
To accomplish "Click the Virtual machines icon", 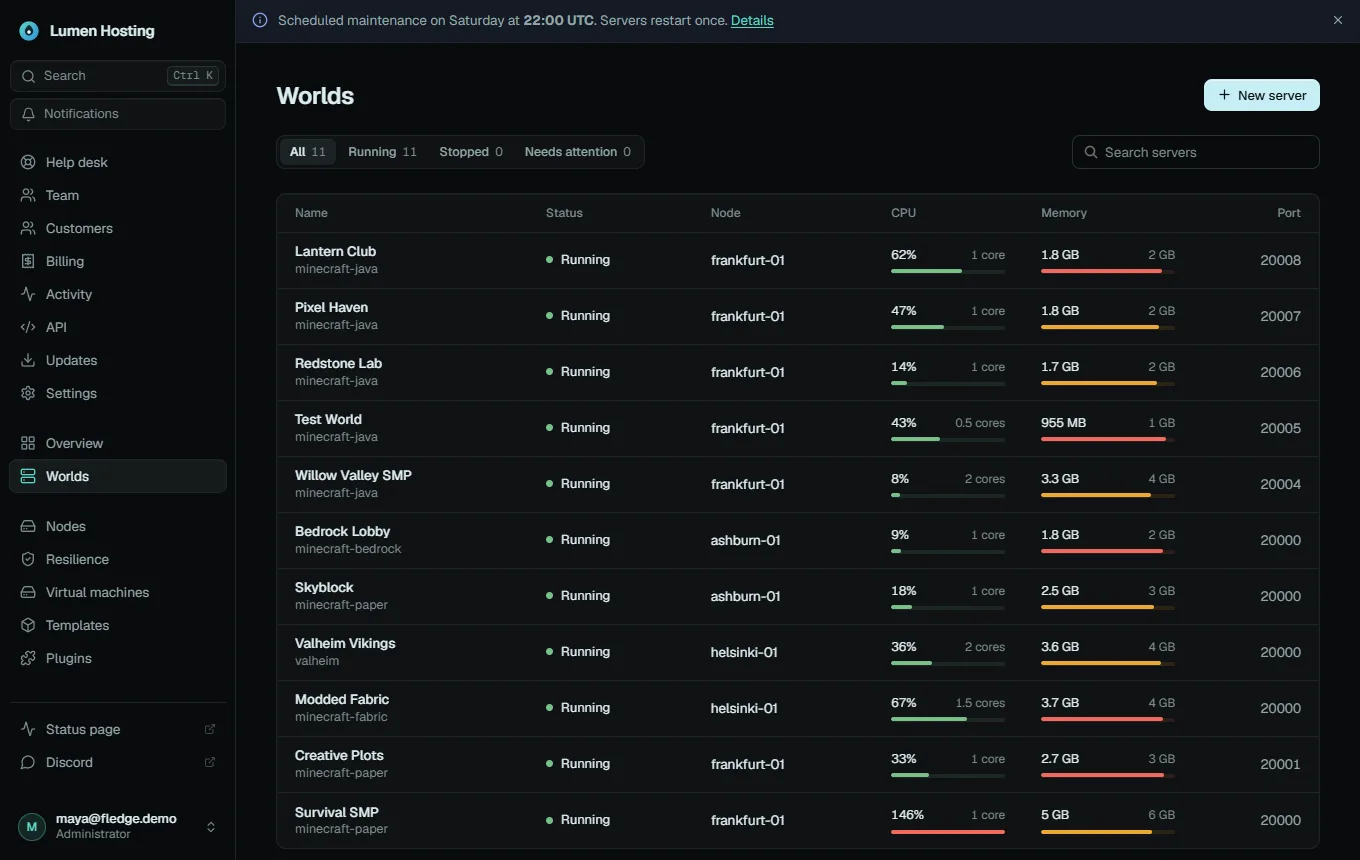I will (28, 592).
